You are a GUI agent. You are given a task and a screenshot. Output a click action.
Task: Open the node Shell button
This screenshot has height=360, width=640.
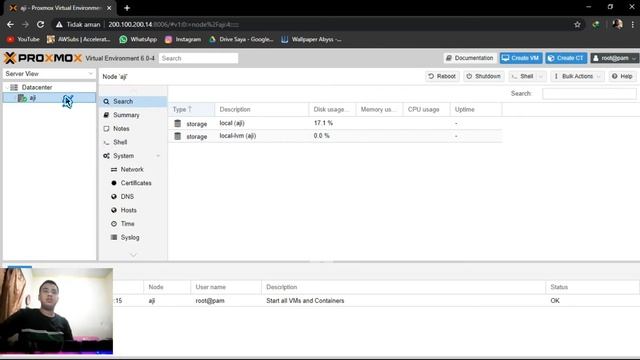(522, 76)
